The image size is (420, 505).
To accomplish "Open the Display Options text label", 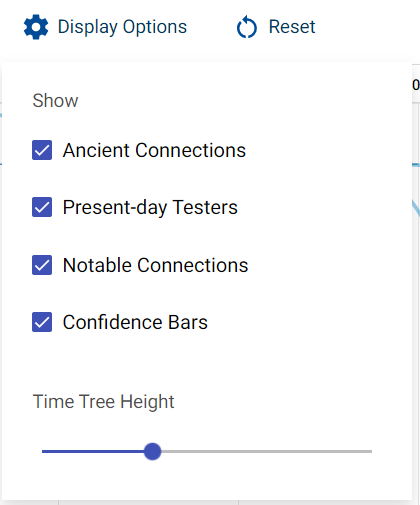I will pyautogui.click(x=122, y=27).
